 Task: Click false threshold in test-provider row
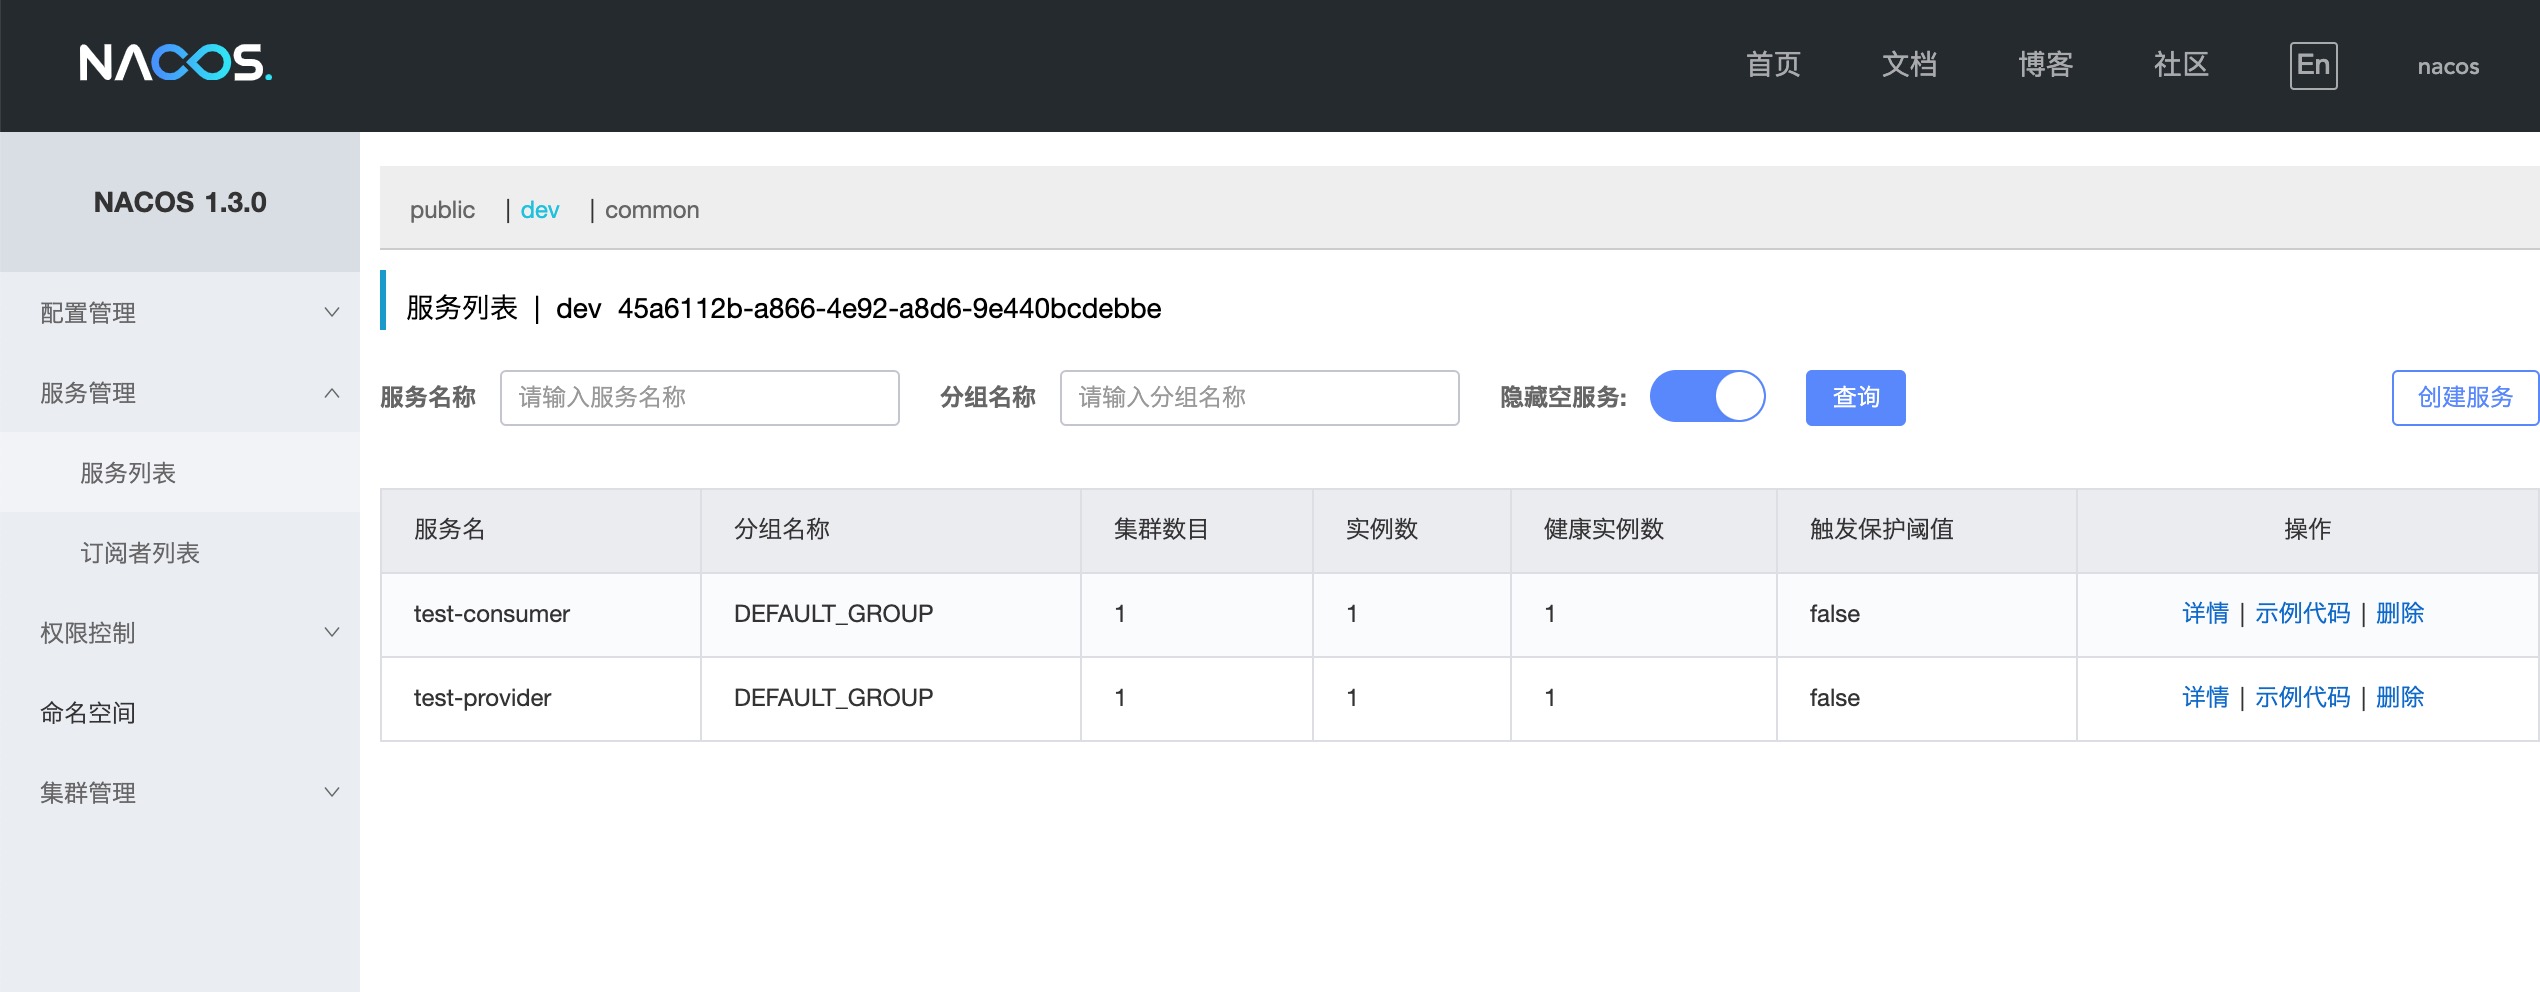tap(1834, 698)
